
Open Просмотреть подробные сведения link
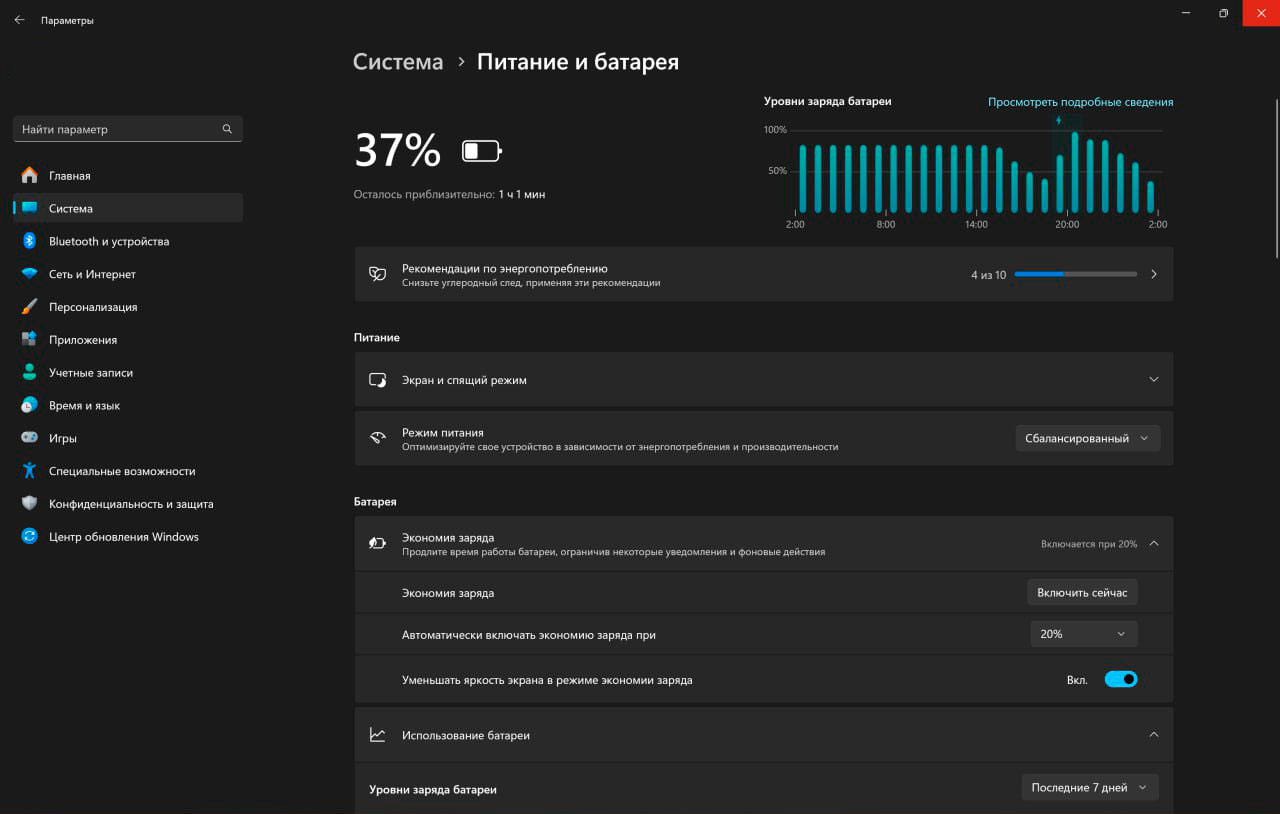tap(1080, 102)
